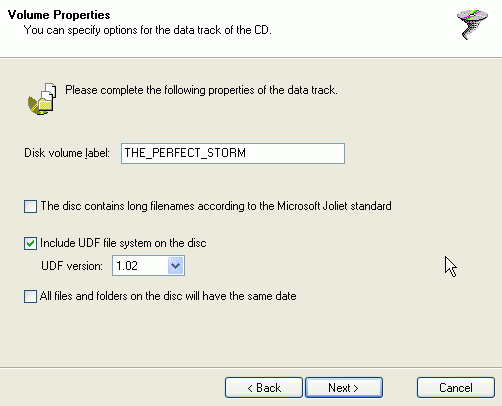502x406 pixels.
Task: Focus the Disk volume label input field
Action: click(233, 153)
